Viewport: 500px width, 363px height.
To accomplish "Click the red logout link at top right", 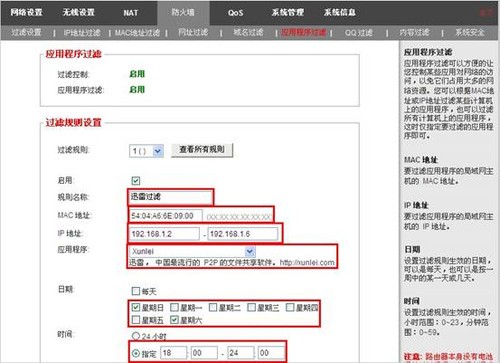I will click(x=486, y=13).
